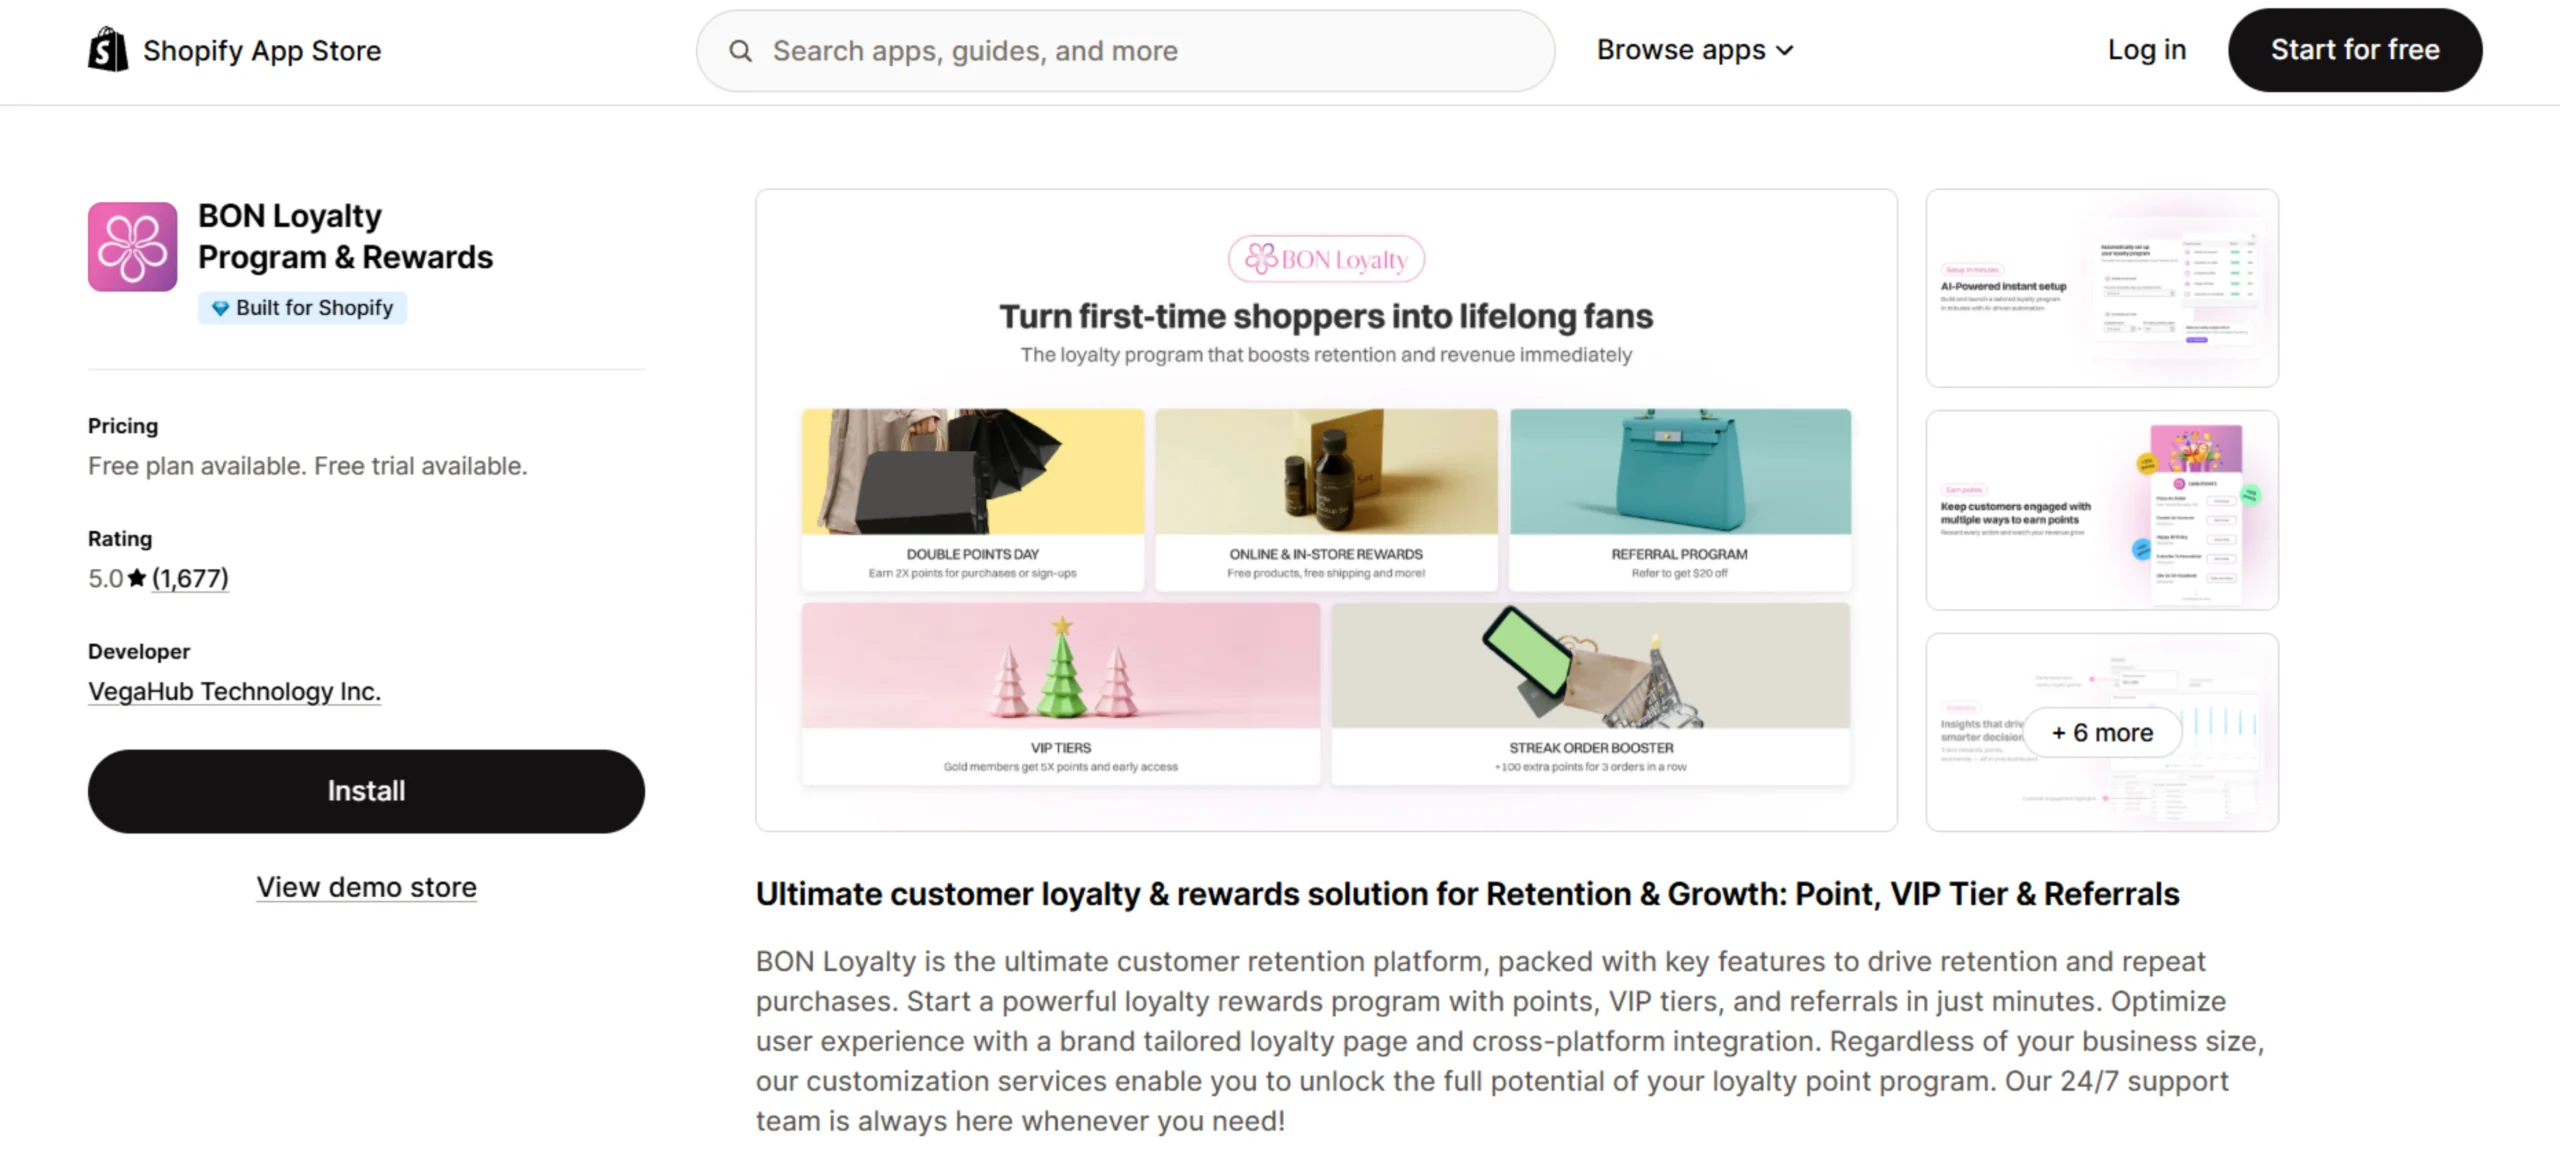Visit the VegaHub Technology Inc. developer link

234,691
